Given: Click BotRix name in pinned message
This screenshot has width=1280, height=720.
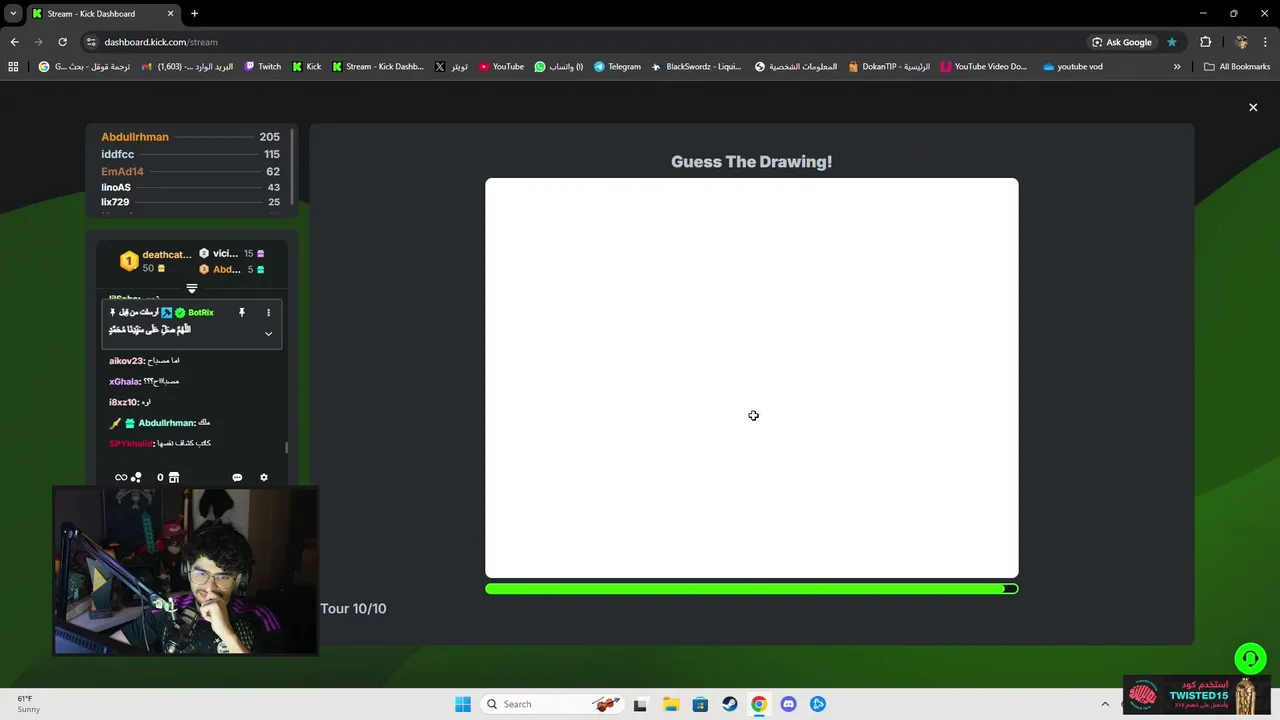Looking at the screenshot, I should point(200,313).
